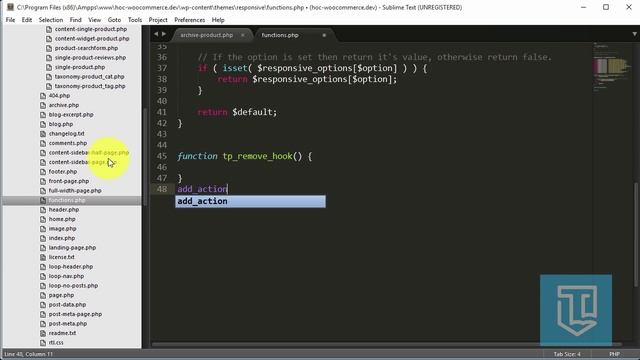Open Tab Size: 4 setting in status bar
Image resolution: width=640 pixels, height=360 pixels.
point(567,354)
